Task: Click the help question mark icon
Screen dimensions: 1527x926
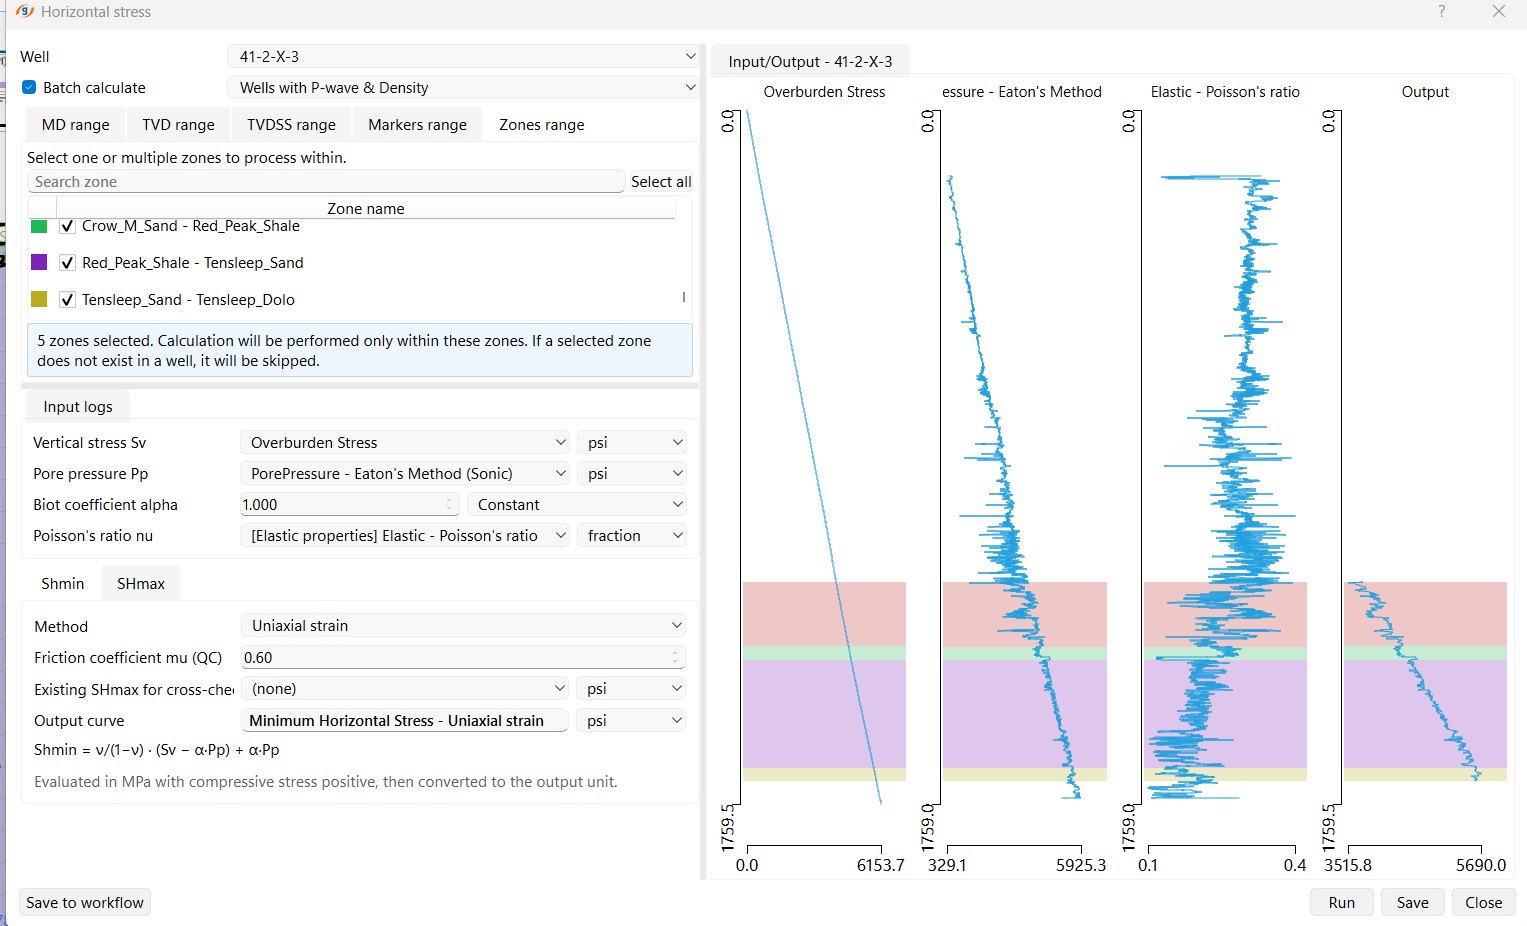Action: (x=1441, y=12)
